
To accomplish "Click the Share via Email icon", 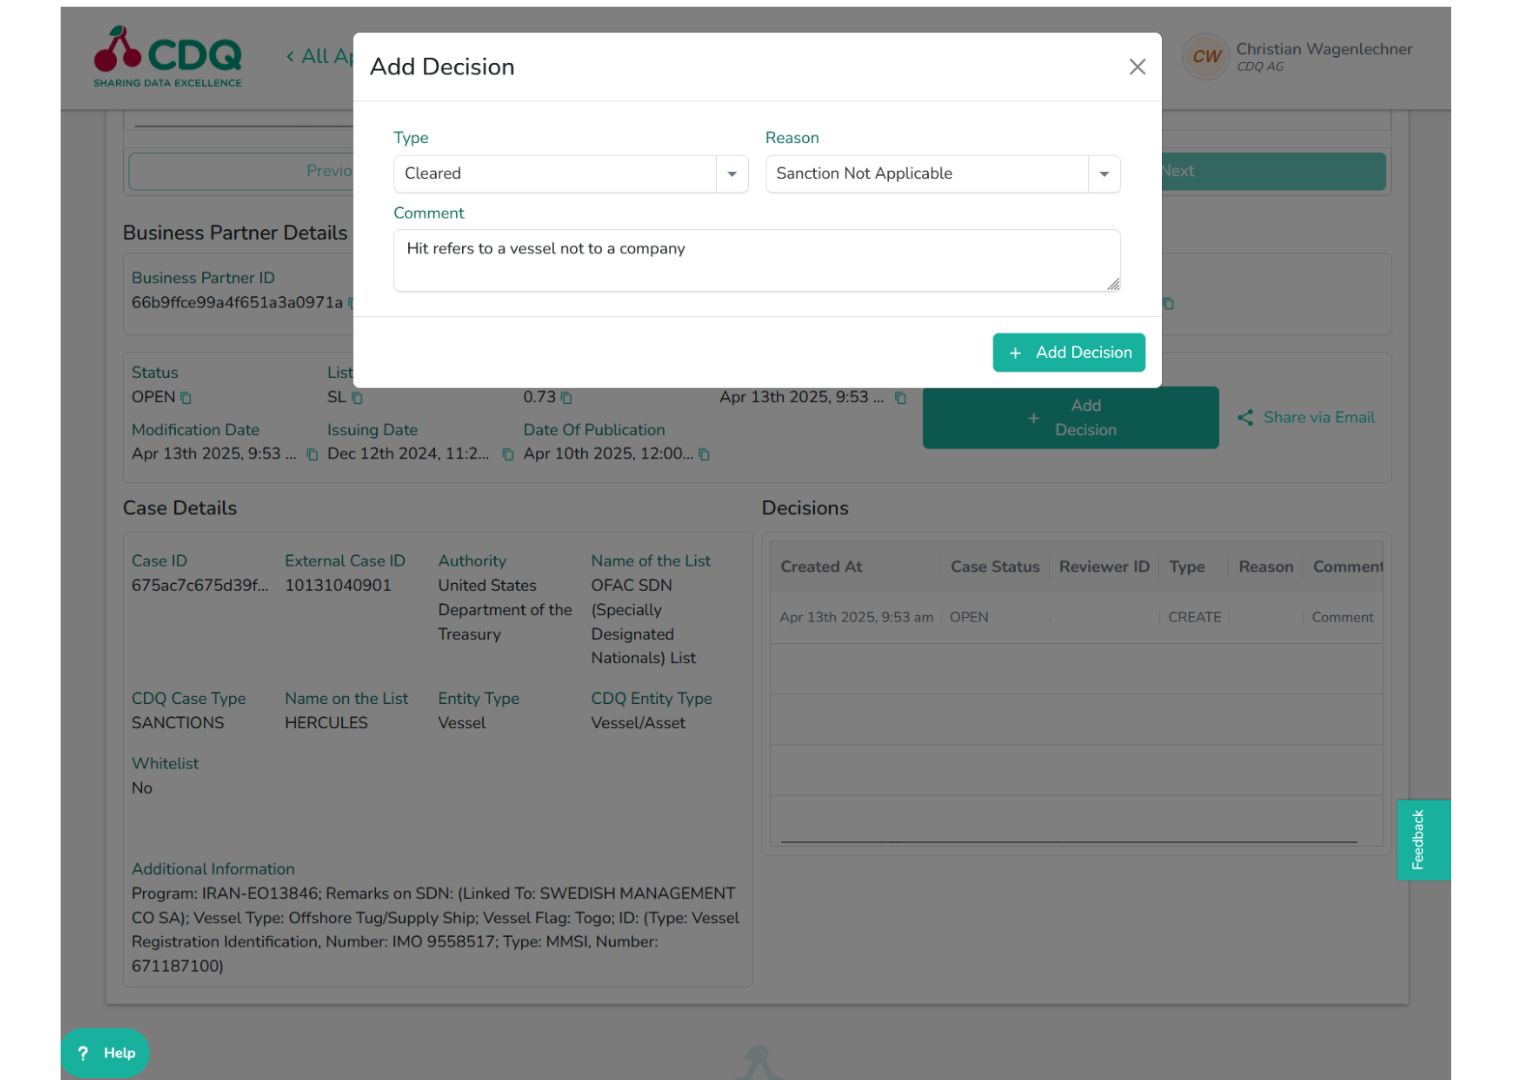I will tap(1246, 417).
